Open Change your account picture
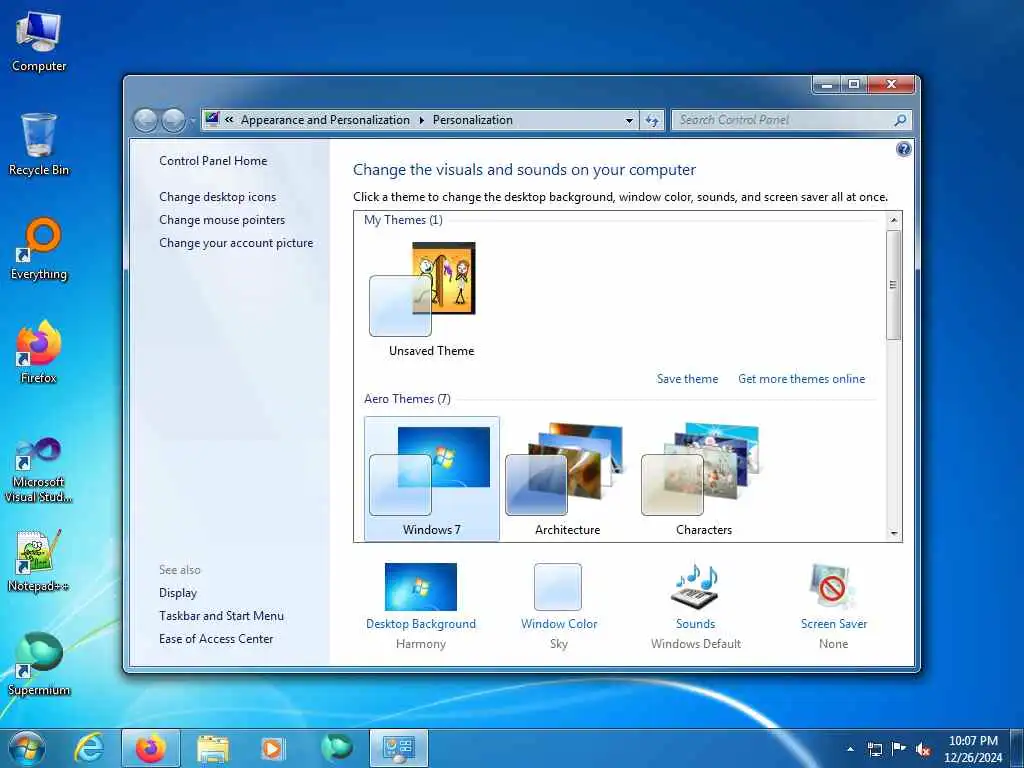1024x768 pixels. tap(236, 243)
